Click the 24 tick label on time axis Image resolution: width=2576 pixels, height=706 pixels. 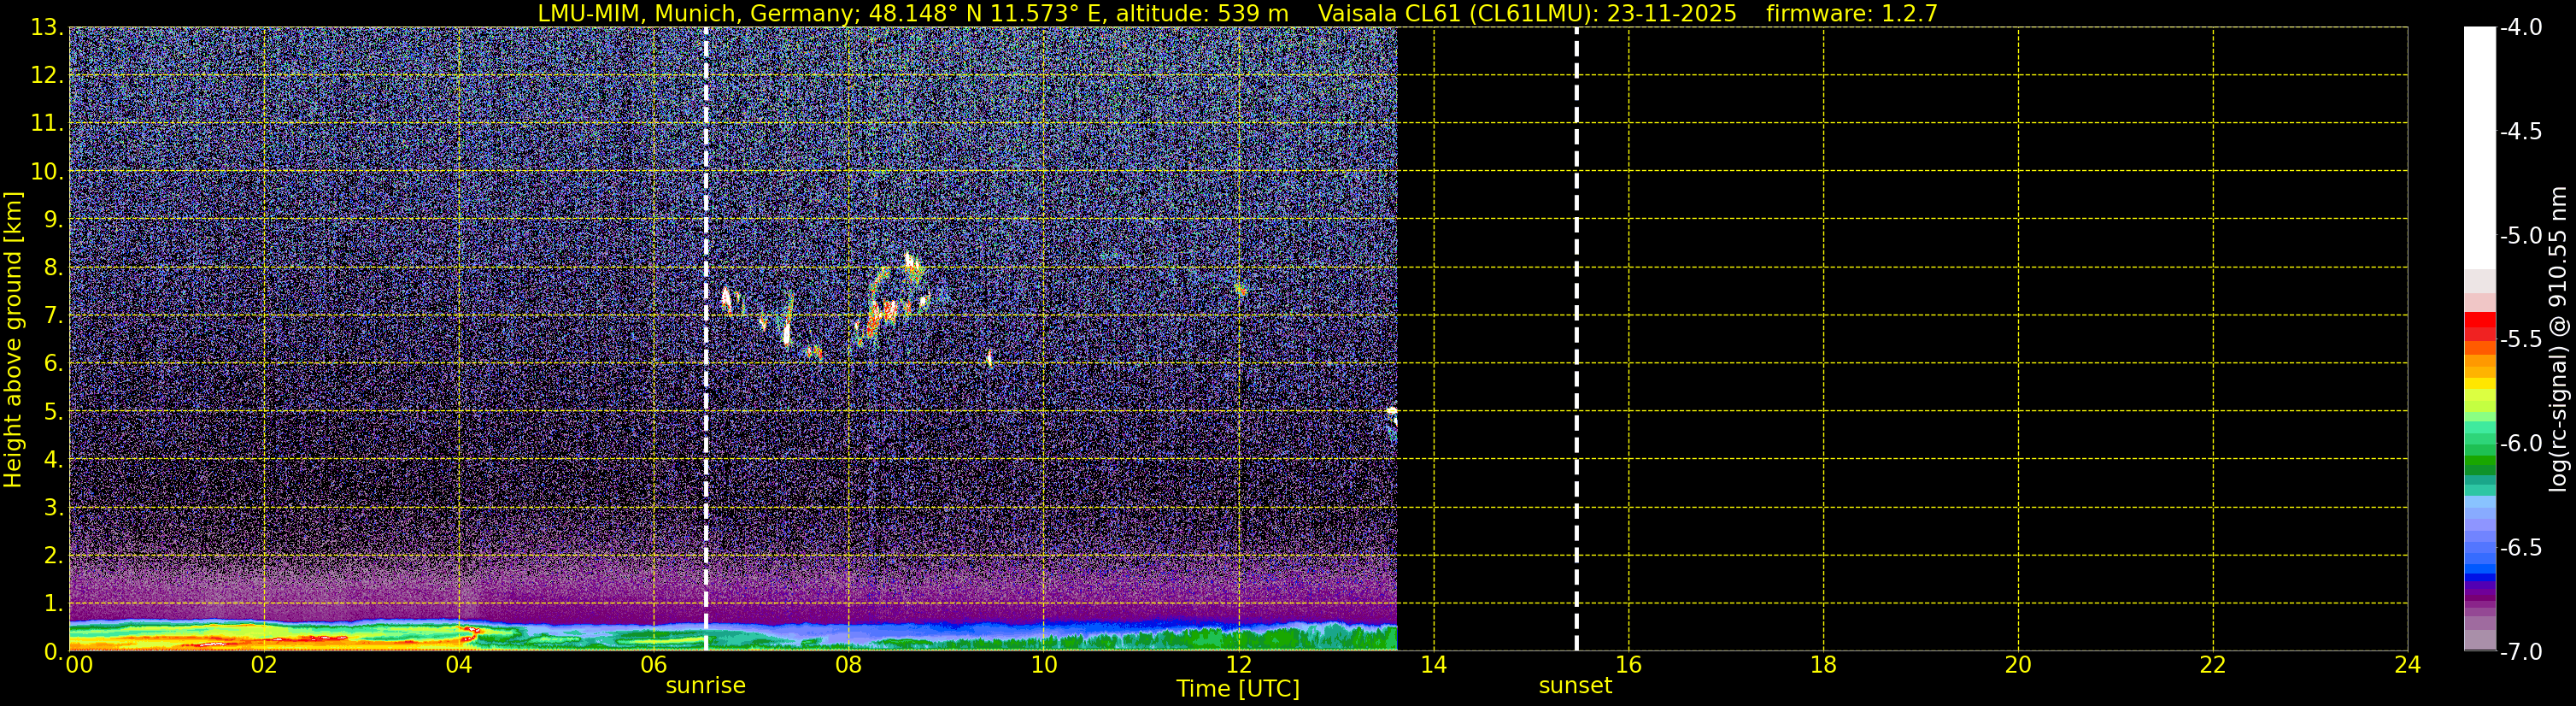coord(2408,665)
